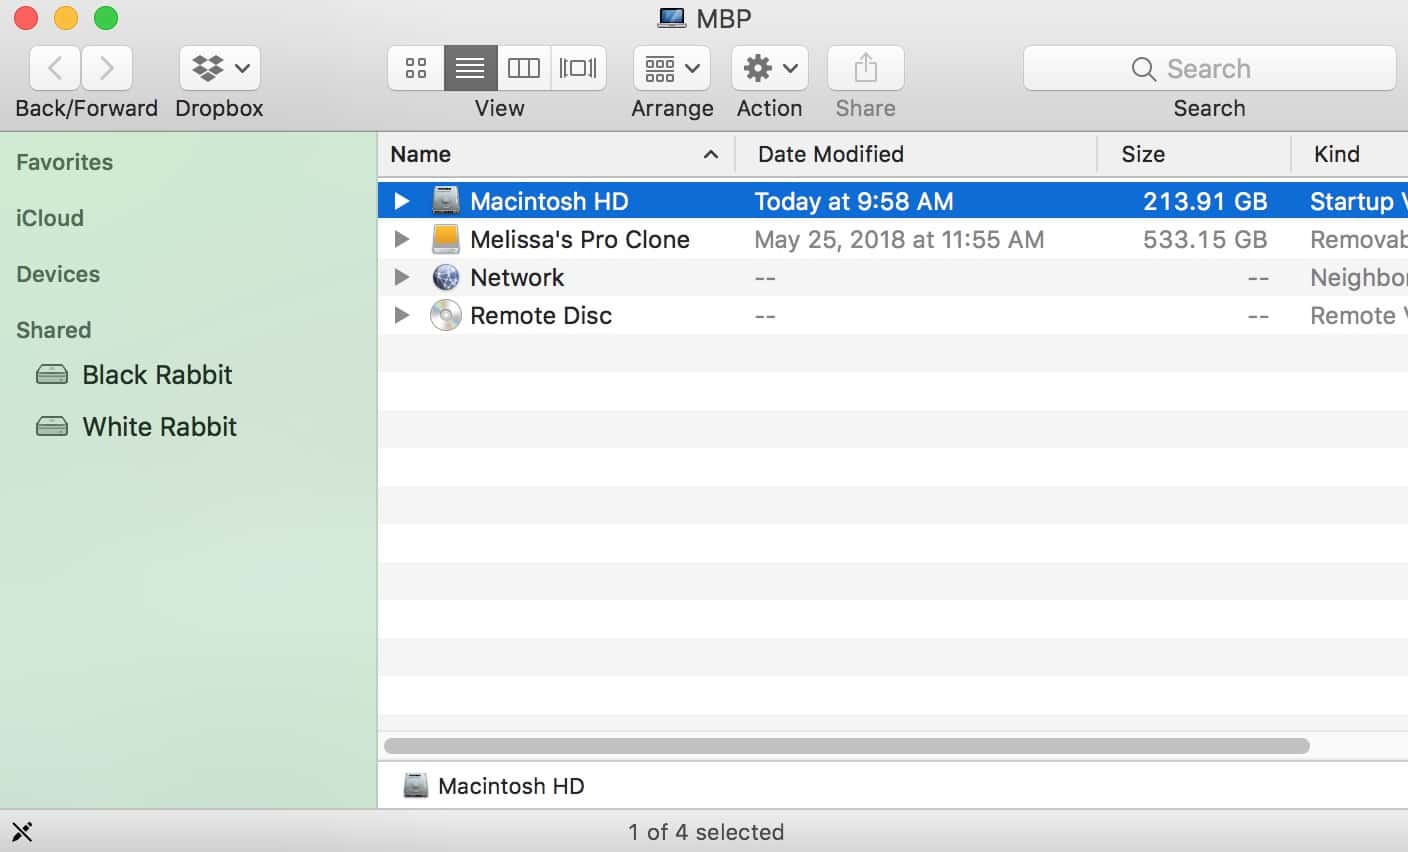Image resolution: width=1408 pixels, height=852 pixels.
Task: Click the Today at 9:58 AM date
Action: (854, 201)
